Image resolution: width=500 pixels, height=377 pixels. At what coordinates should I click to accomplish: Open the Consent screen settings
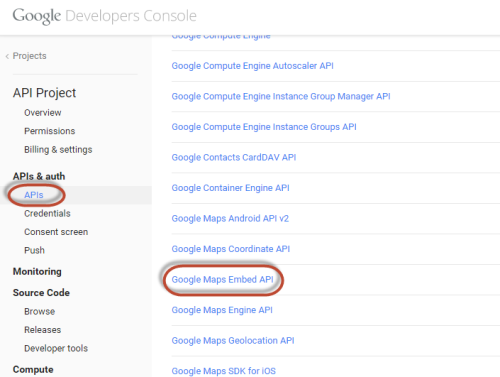tap(56, 232)
